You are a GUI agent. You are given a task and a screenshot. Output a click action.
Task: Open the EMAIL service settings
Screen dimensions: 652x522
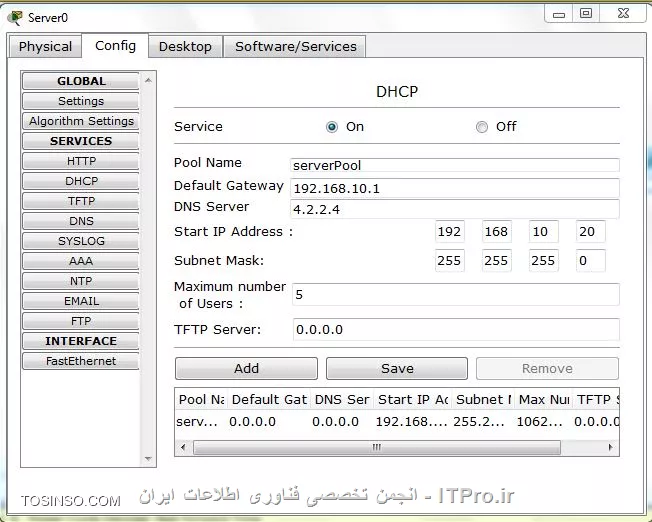click(81, 301)
